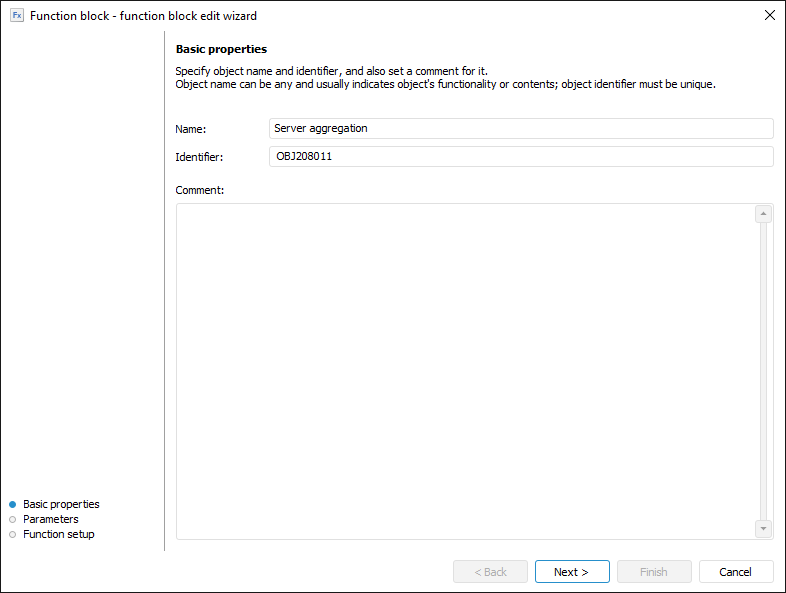Image resolution: width=786 pixels, height=593 pixels.
Task: Open the Parameters wizard step
Action: pyautogui.click(x=51, y=519)
